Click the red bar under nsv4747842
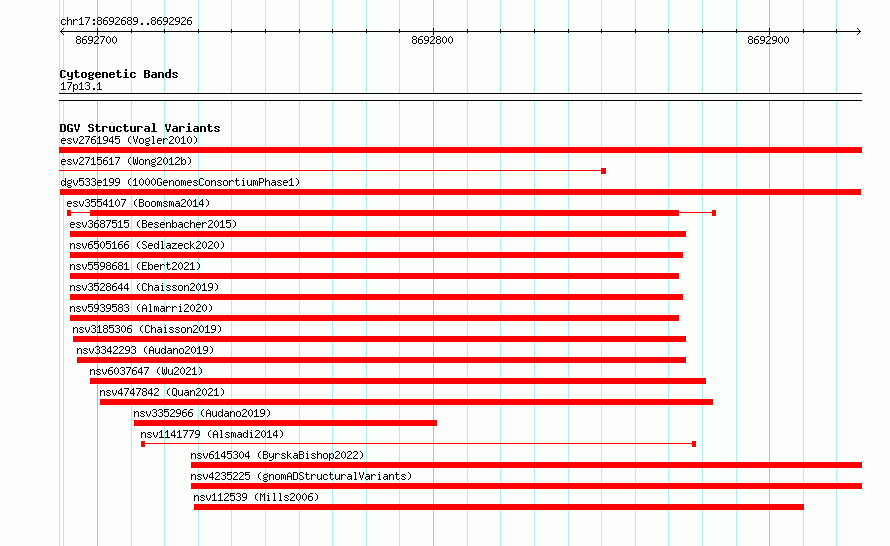Image resolution: width=890 pixels, height=546 pixels. point(406,402)
